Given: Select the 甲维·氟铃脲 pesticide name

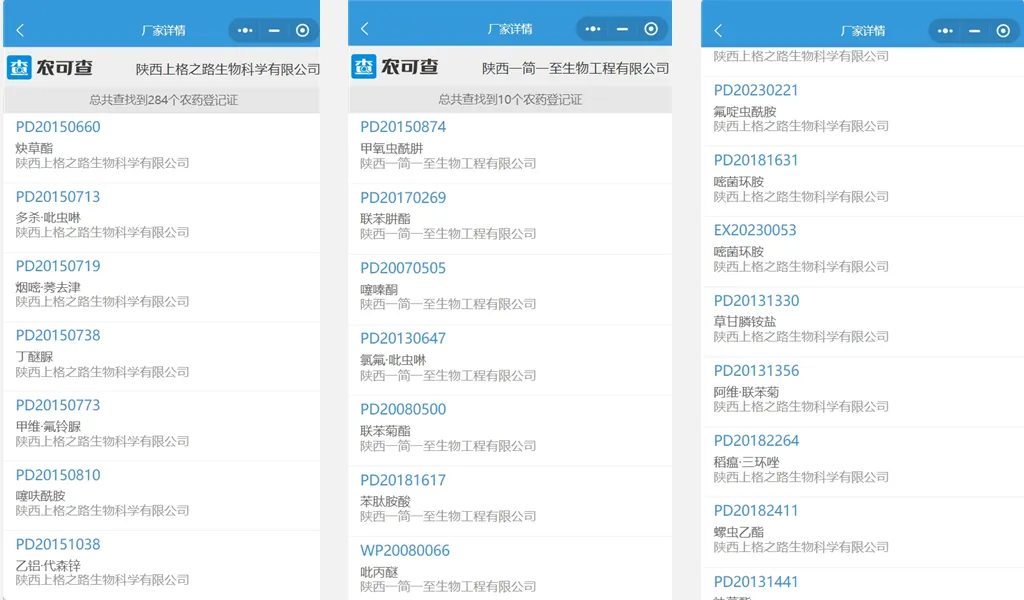Looking at the screenshot, I should [x=48, y=426].
